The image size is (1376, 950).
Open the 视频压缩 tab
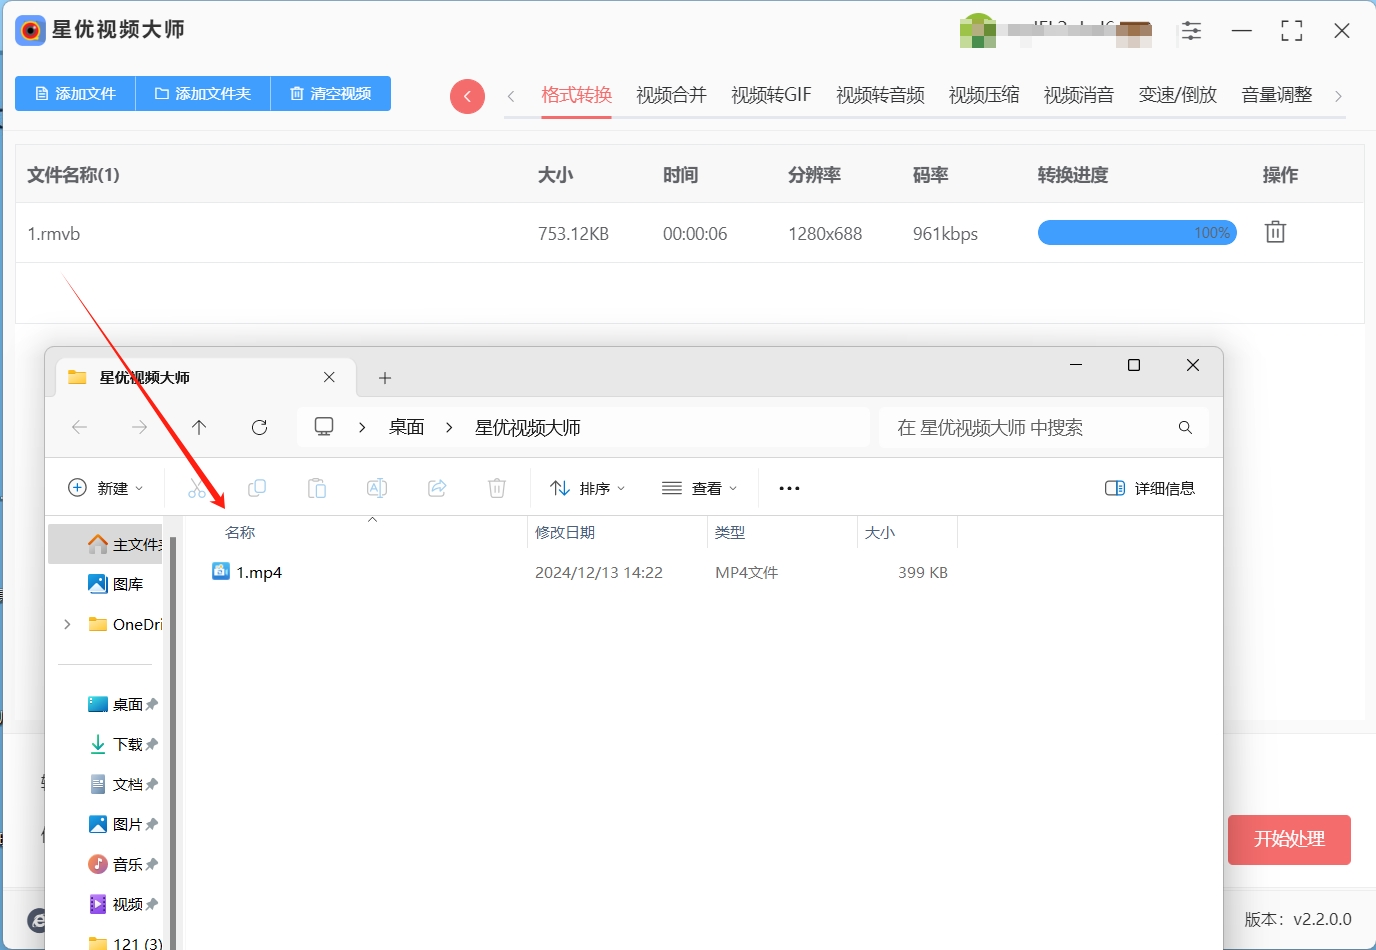984,95
